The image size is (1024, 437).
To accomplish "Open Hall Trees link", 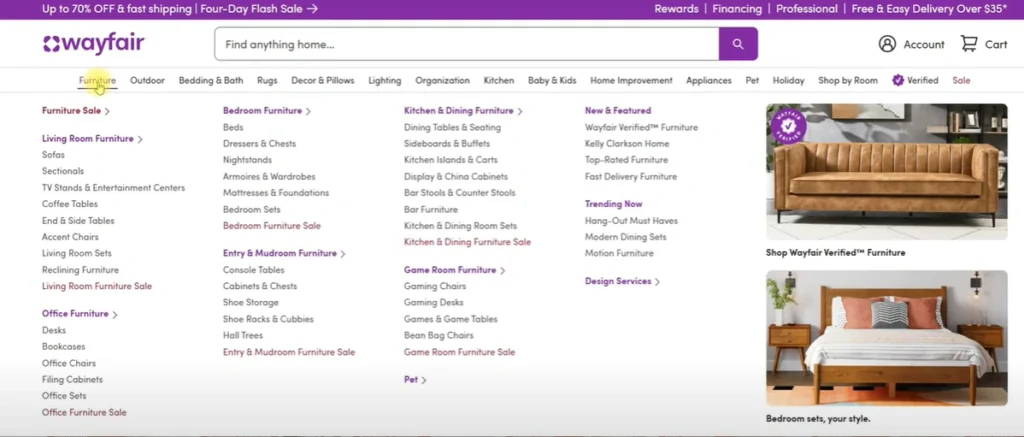I will point(243,335).
